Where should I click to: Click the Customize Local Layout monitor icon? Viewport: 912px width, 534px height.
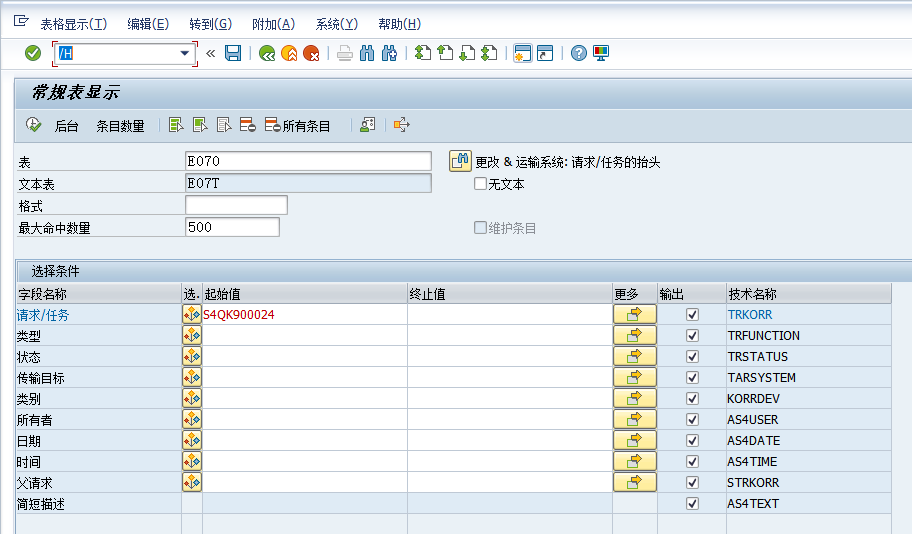(601, 54)
